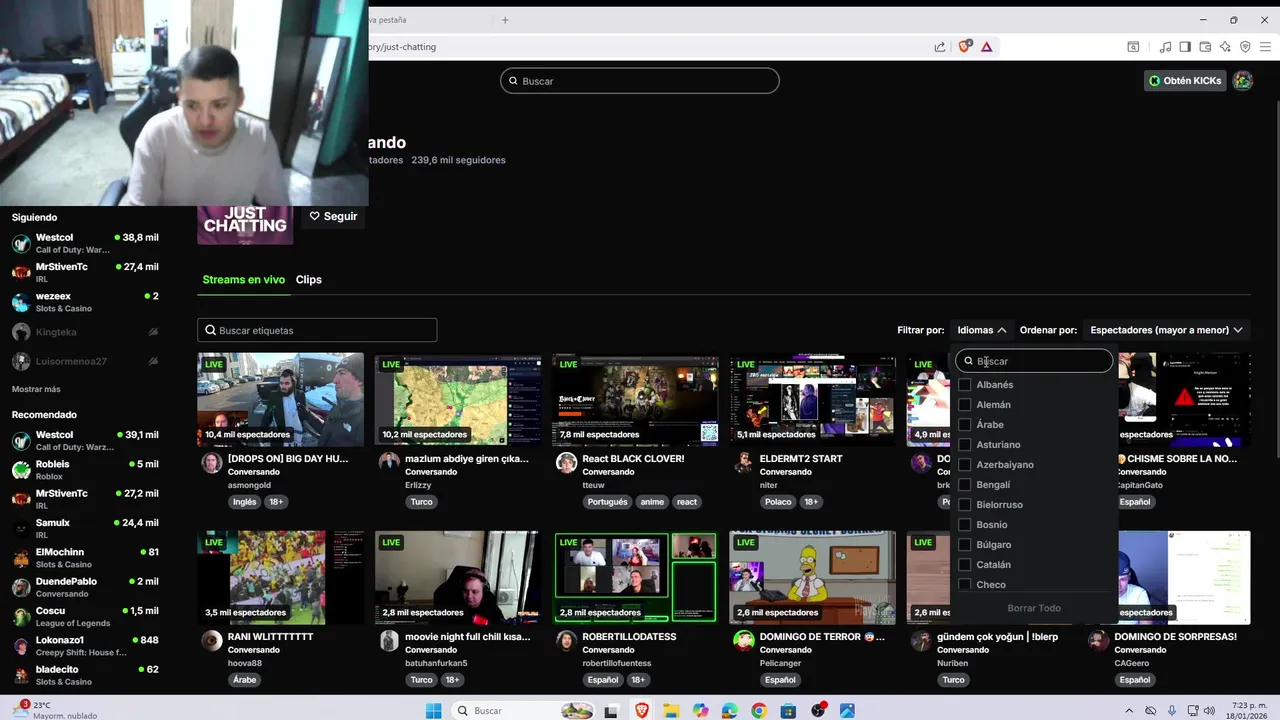The width and height of the screenshot is (1280, 720).
Task: Open Samulx channel in Recomendado
Action: (x=85, y=528)
